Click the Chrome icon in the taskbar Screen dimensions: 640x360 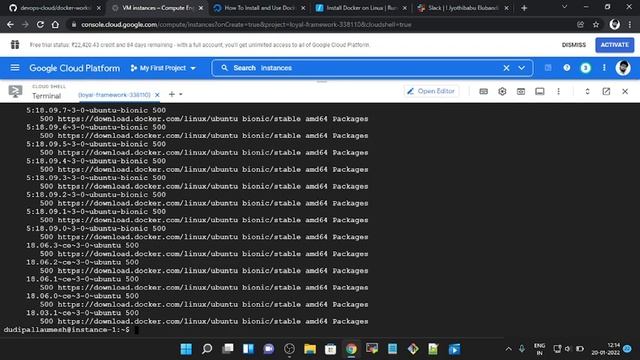click(x=351, y=349)
